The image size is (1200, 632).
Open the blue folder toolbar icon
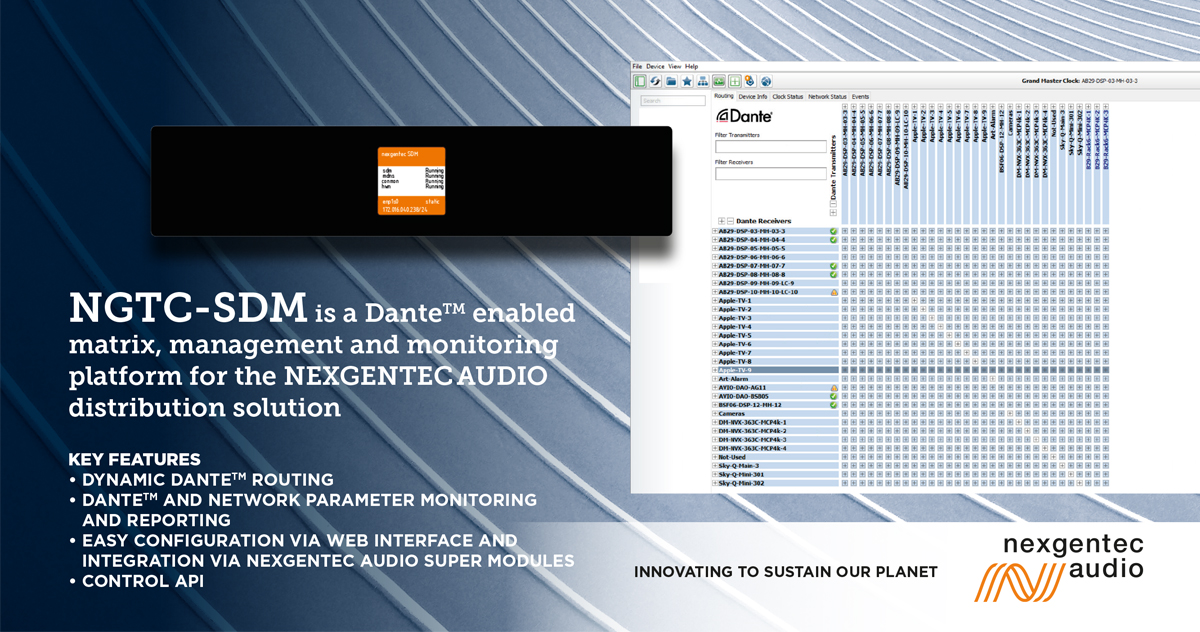pos(671,81)
